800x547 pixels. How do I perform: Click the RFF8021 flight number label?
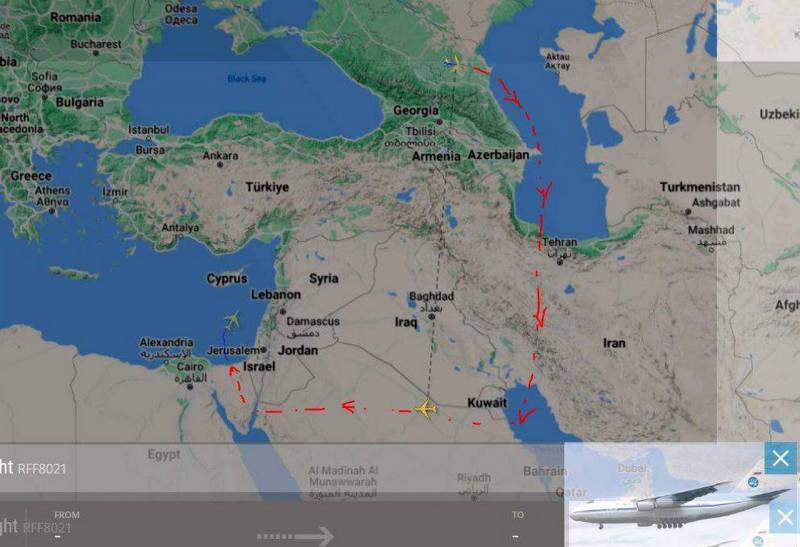(42, 469)
